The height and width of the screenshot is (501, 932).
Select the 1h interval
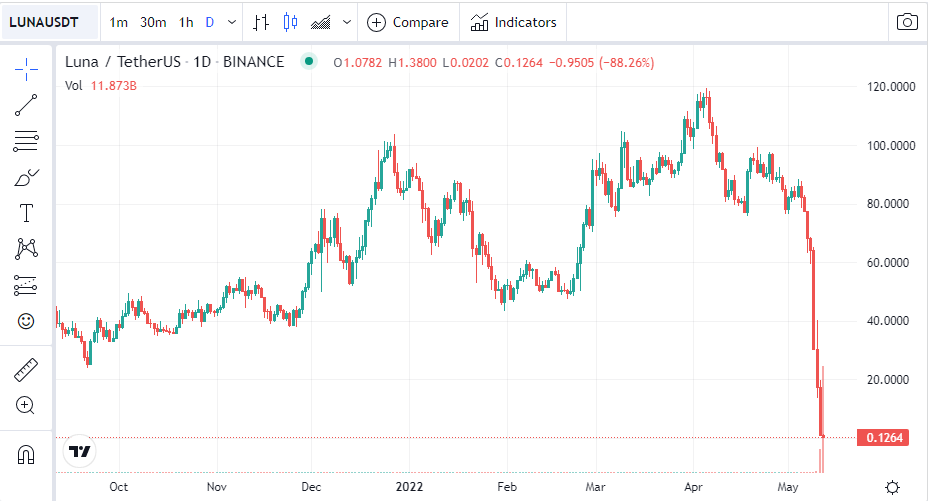click(x=186, y=23)
